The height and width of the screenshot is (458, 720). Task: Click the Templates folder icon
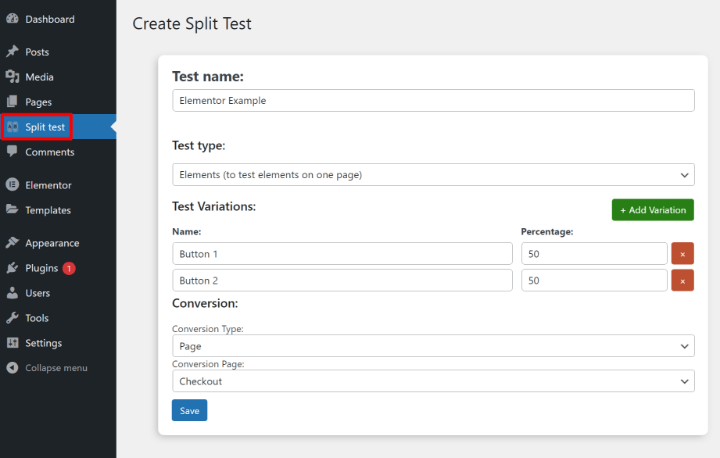point(12,210)
